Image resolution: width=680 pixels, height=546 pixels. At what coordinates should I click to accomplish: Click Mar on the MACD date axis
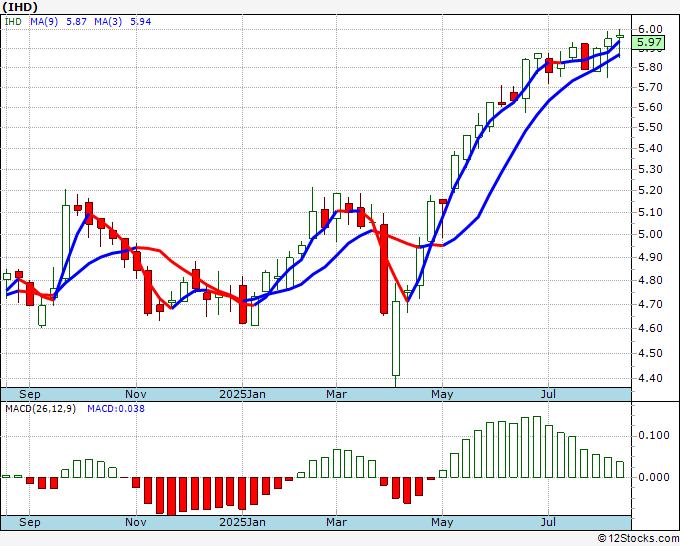point(337,522)
